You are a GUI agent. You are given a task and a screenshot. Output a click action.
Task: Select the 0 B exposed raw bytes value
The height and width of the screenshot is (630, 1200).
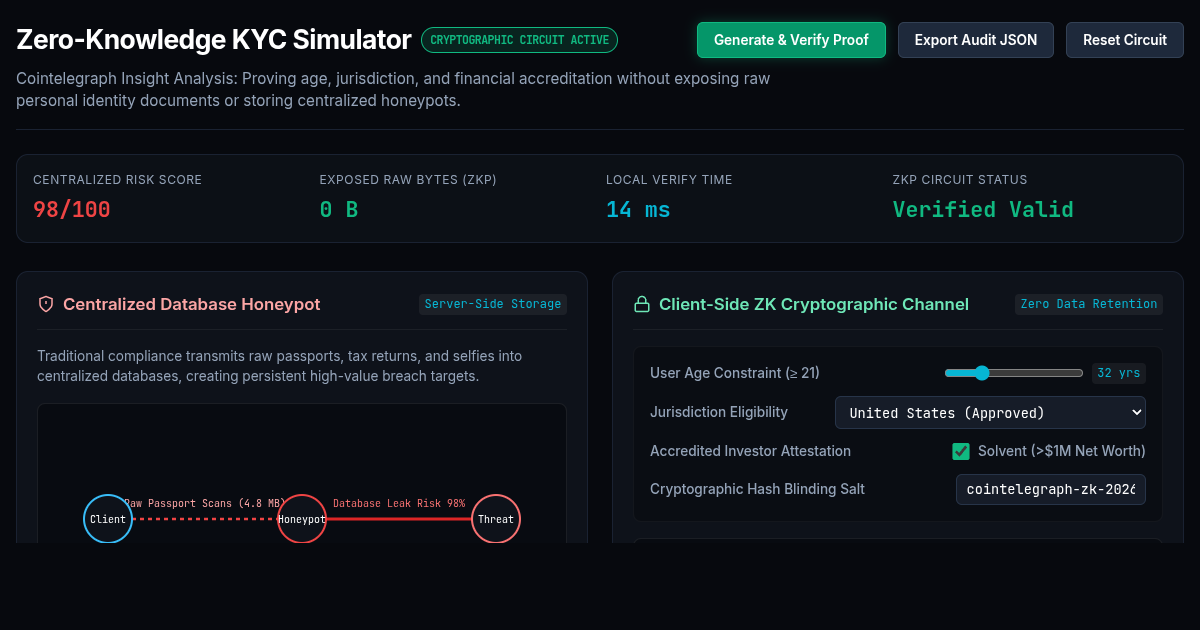point(339,210)
